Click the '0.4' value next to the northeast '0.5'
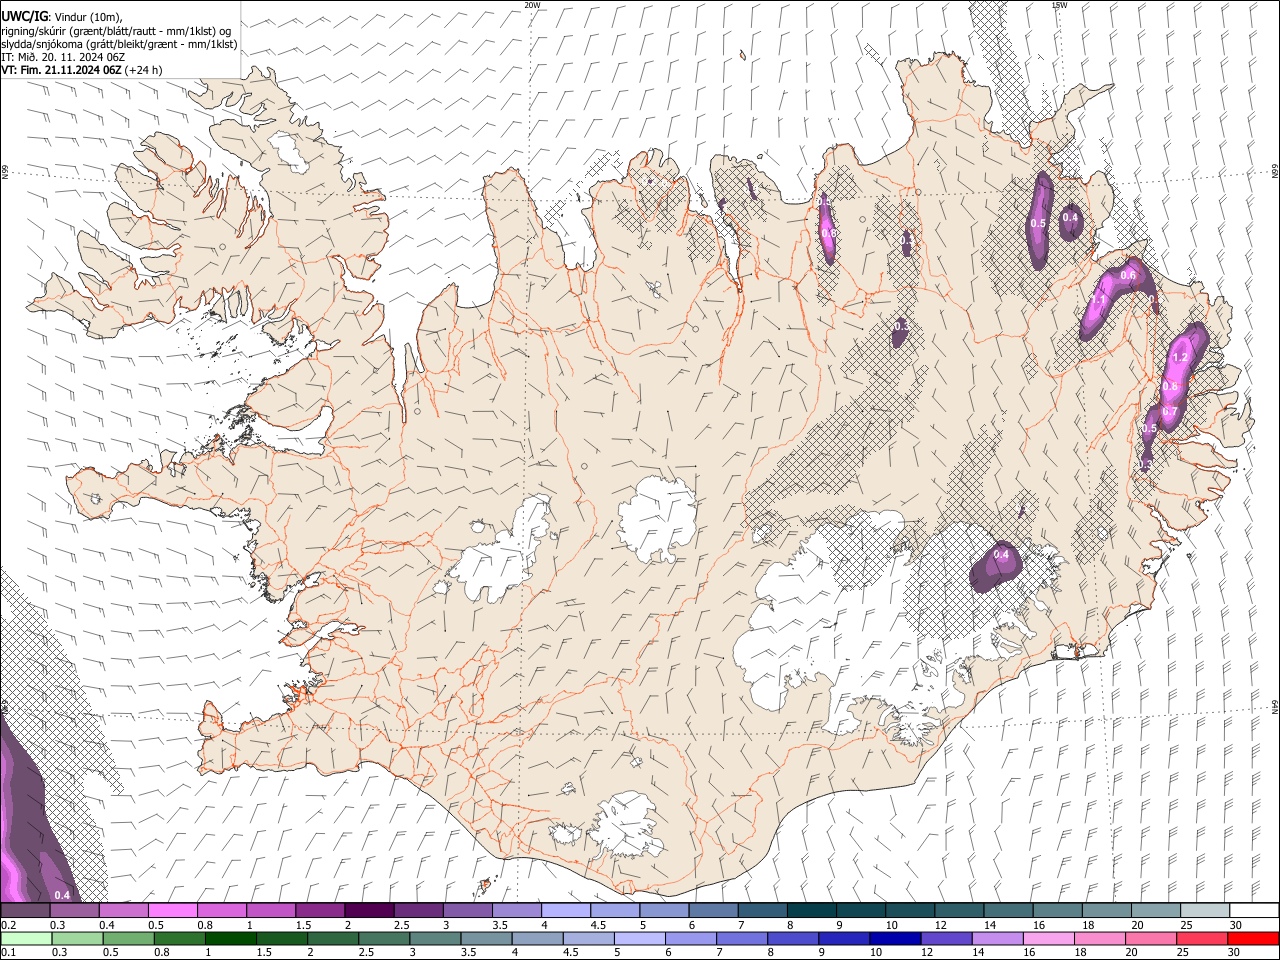Screen dimensions: 1280x960 1070,218
